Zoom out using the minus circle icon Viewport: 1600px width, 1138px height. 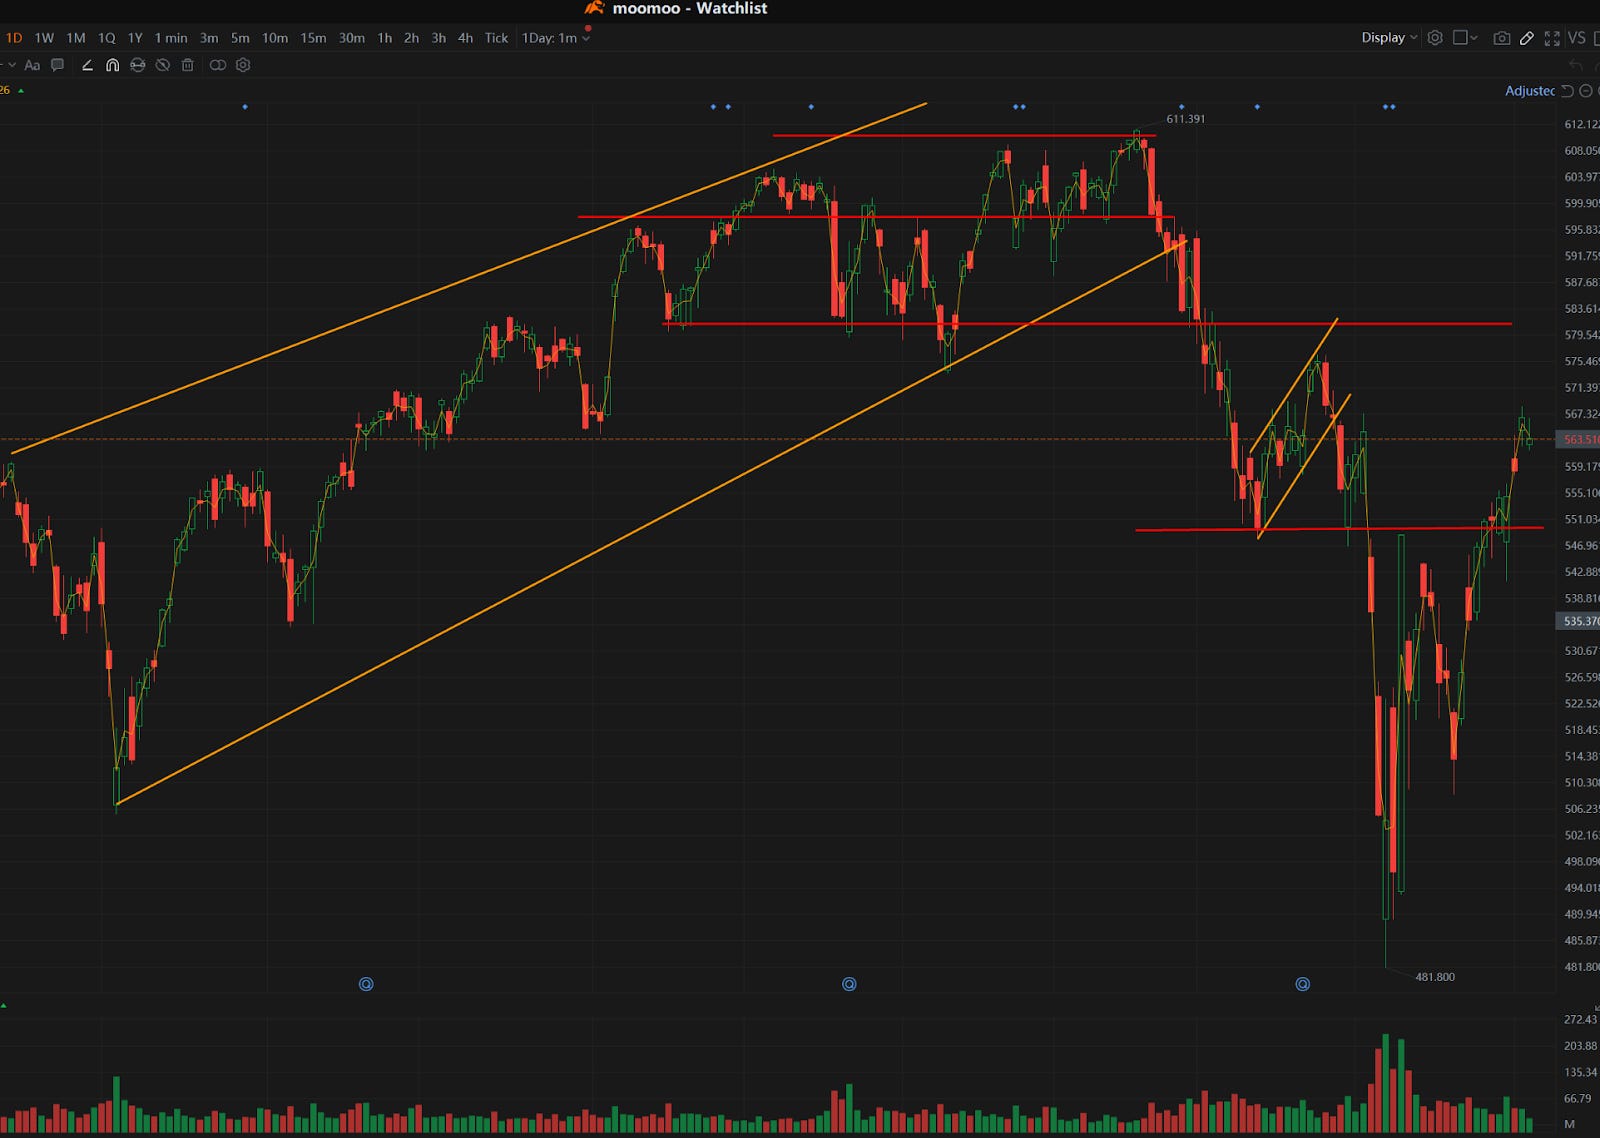(1585, 91)
